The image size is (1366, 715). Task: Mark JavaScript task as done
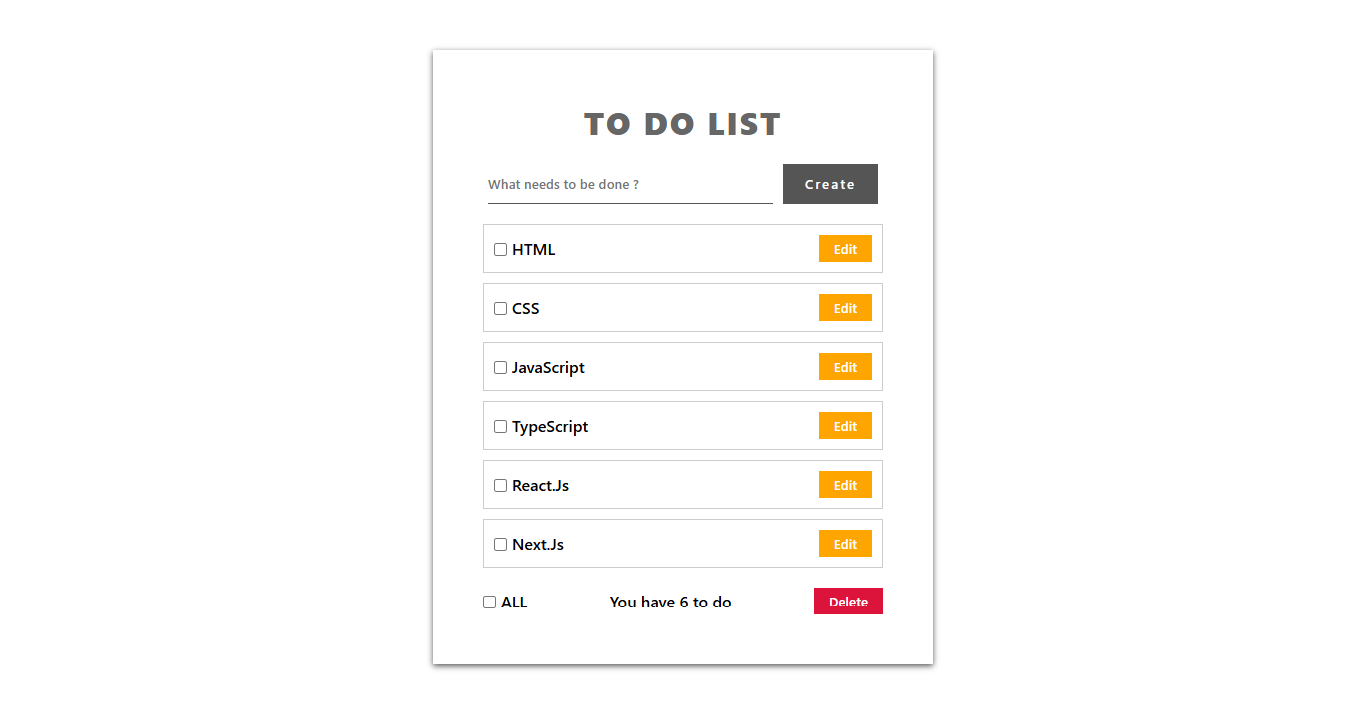[x=501, y=368]
